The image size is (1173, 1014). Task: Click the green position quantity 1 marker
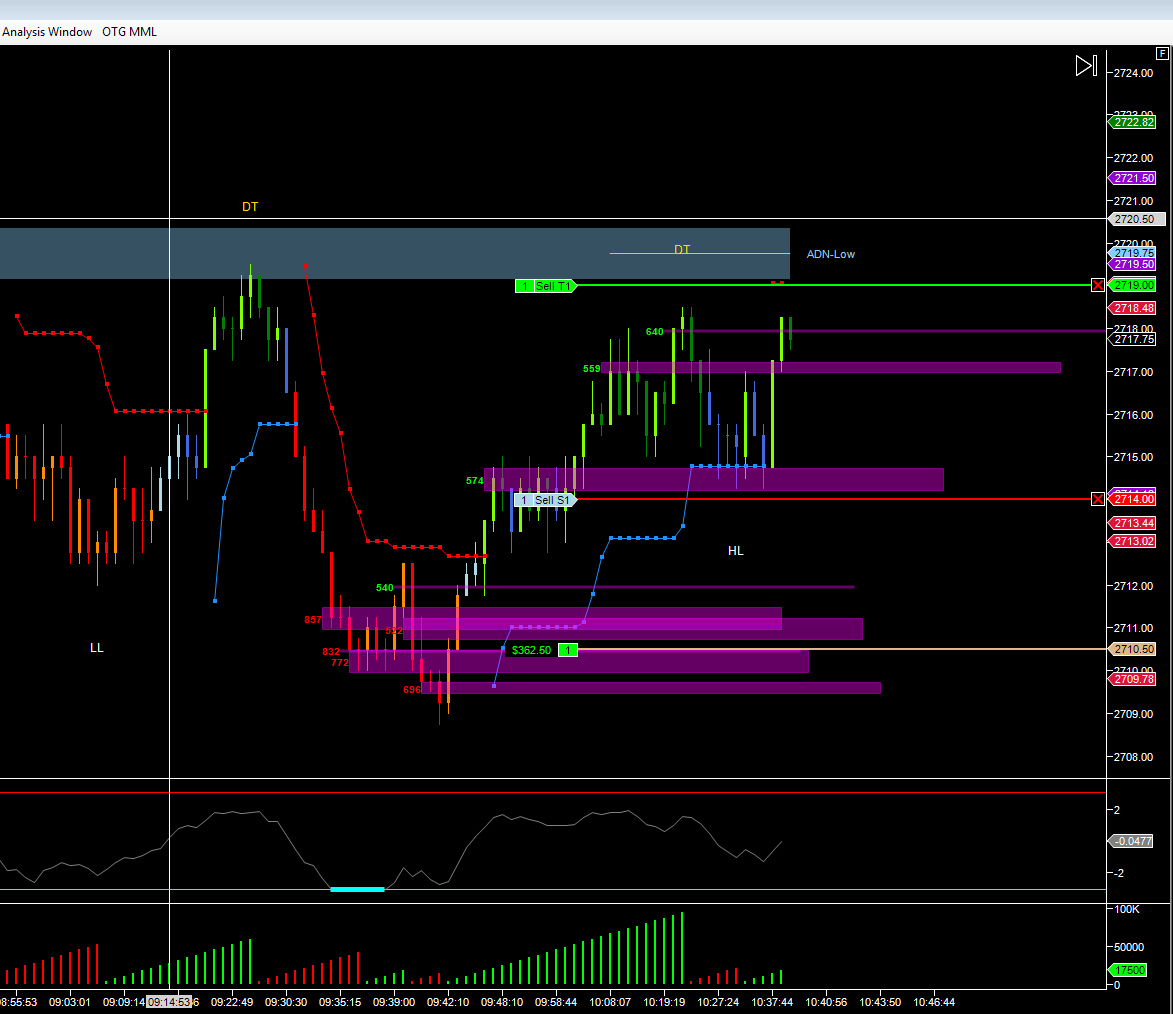coord(569,650)
